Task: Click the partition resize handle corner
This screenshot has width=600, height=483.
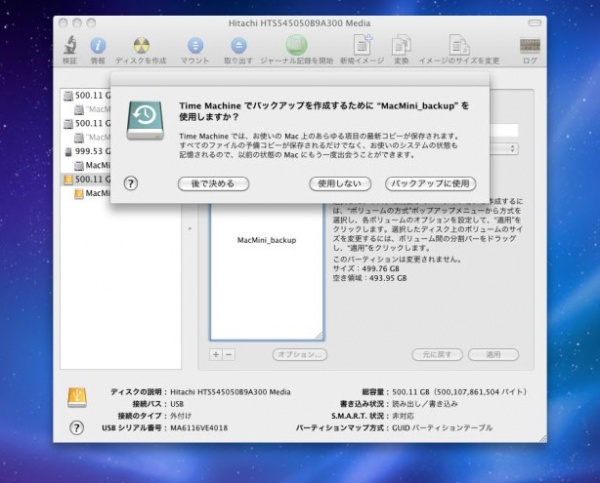Action: tap(319, 336)
